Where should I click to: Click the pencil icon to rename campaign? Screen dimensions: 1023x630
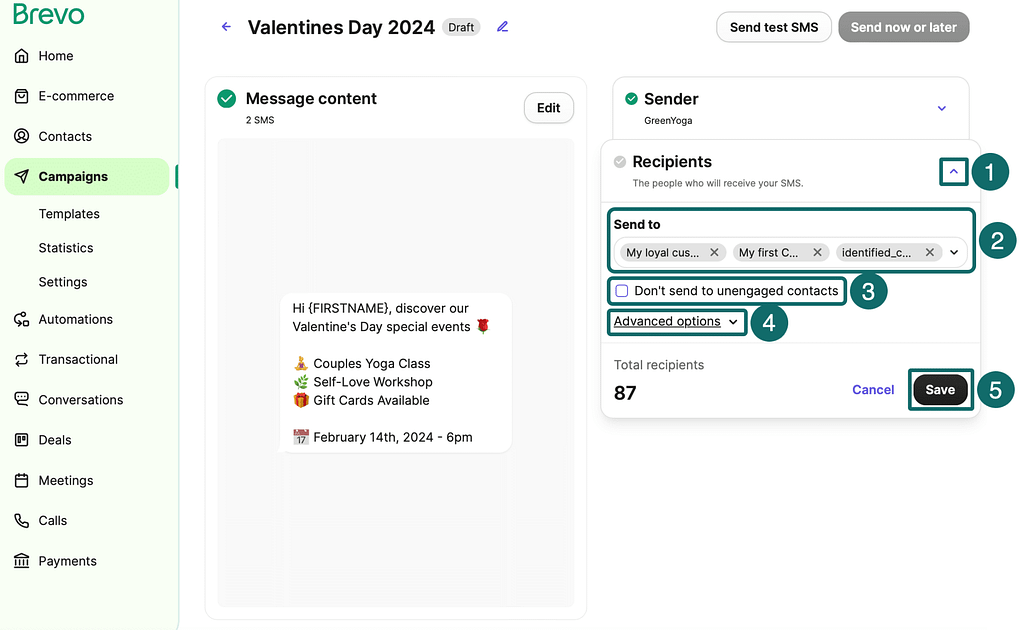[x=503, y=27]
